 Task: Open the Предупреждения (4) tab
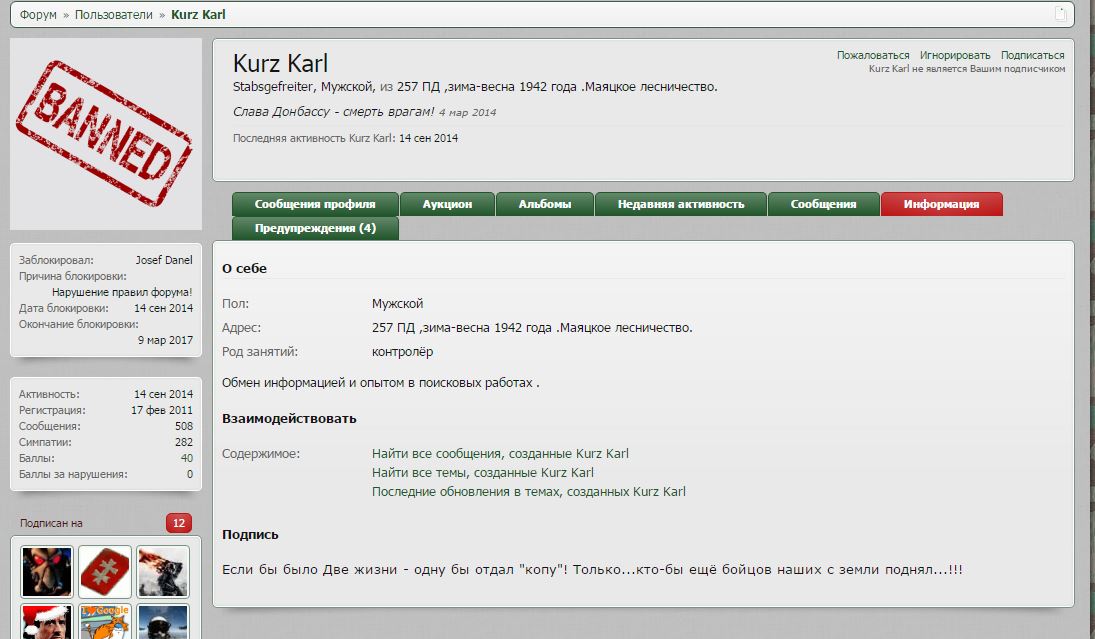pyautogui.click(x=315, y=228)
